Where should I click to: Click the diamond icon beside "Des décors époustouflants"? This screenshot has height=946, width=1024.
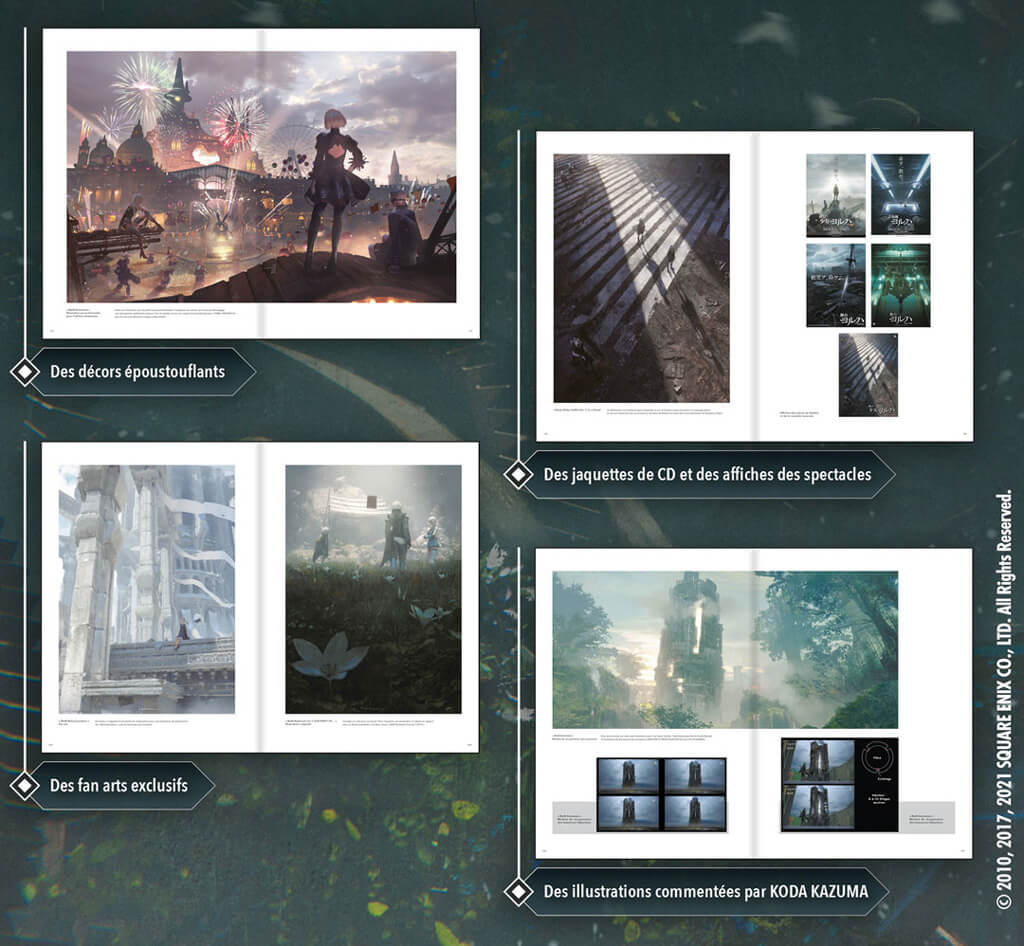(24, 372)
